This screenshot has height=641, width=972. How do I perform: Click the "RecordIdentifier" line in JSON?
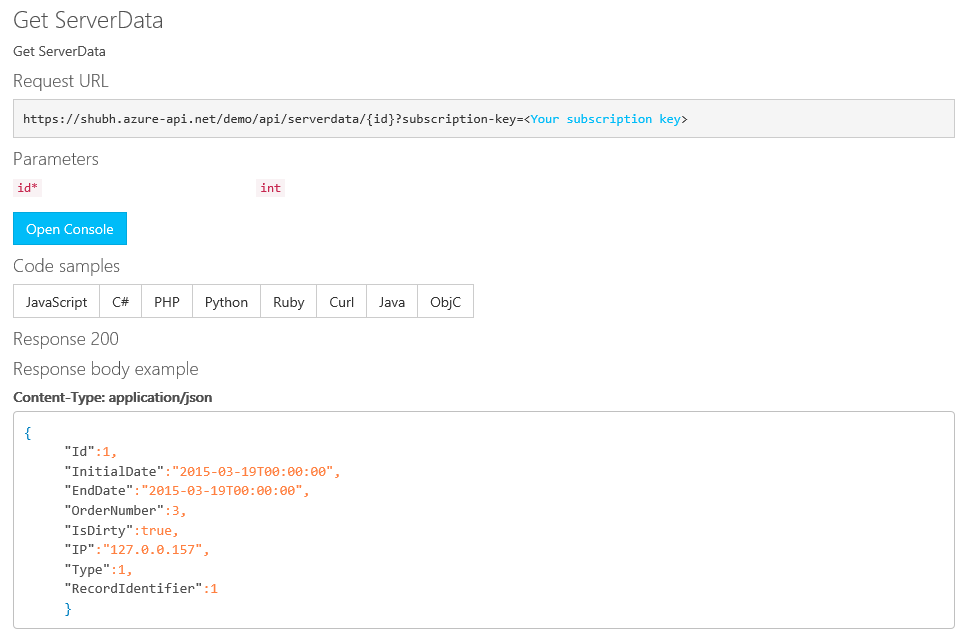[x=140, y=589]
